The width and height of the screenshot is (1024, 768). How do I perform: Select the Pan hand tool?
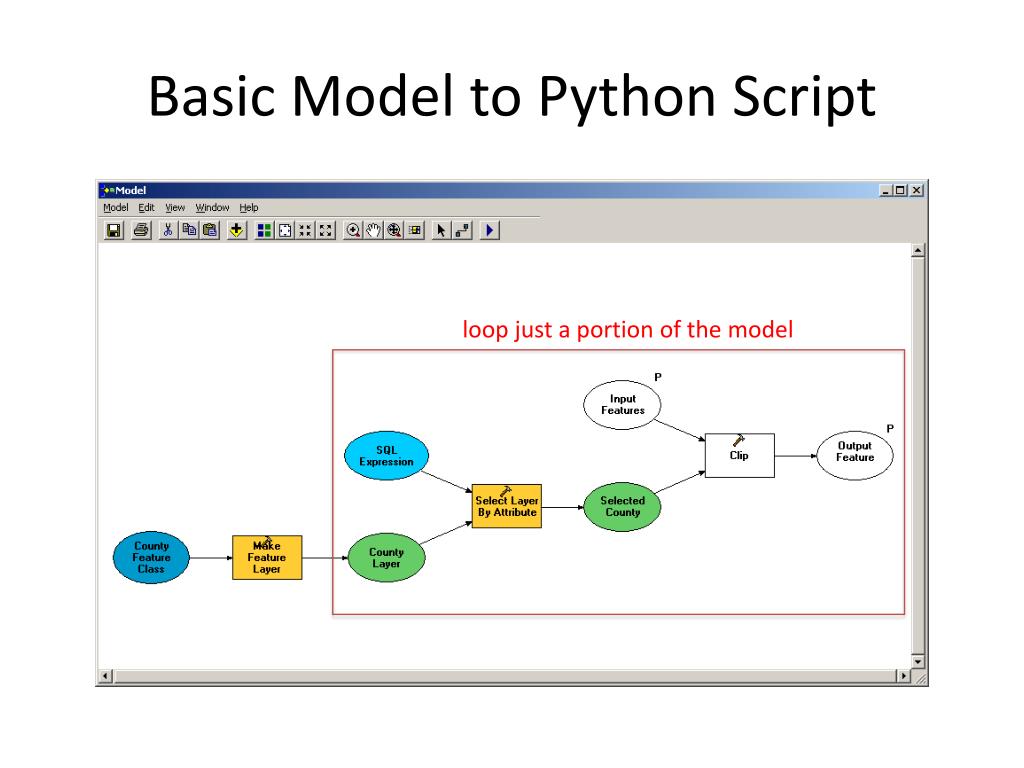click(373, 231)
